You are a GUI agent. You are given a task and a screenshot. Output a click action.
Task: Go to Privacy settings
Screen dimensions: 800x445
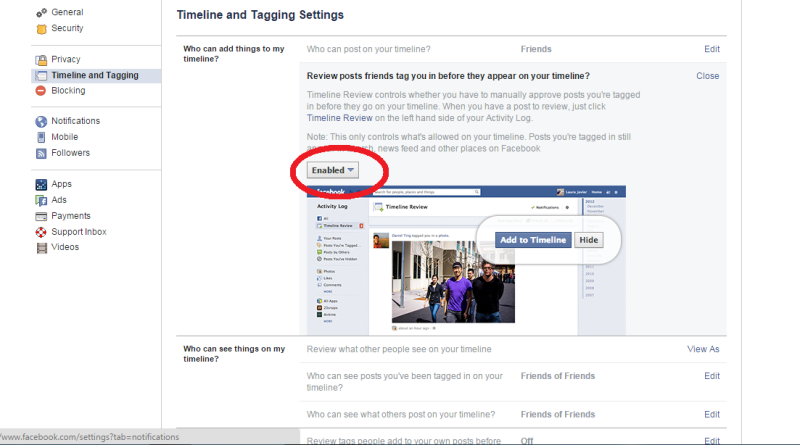[x=66, y=59]
